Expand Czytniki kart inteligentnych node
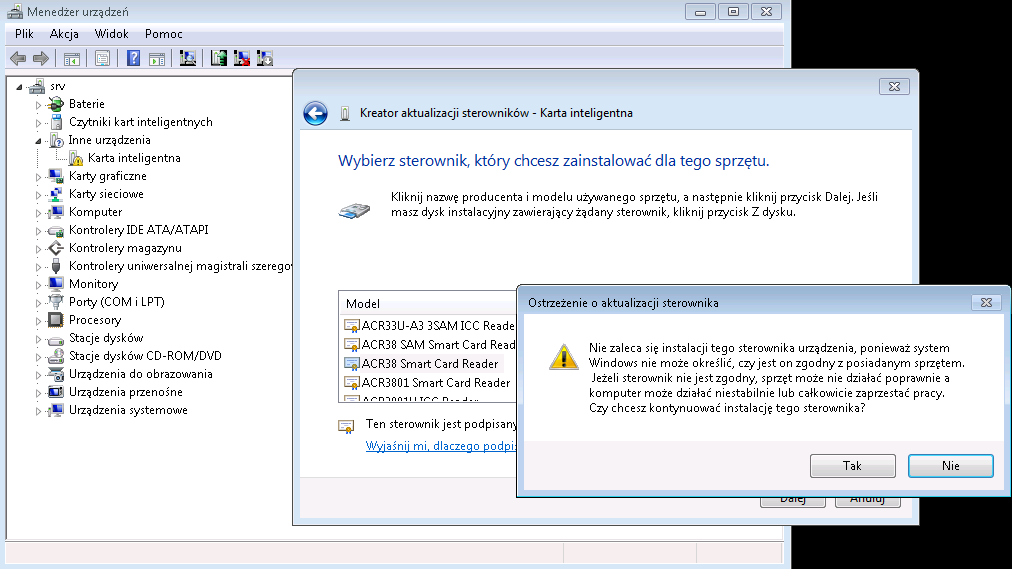The width and height of the screenshot is (1012, 569). [x=38, y=123]
